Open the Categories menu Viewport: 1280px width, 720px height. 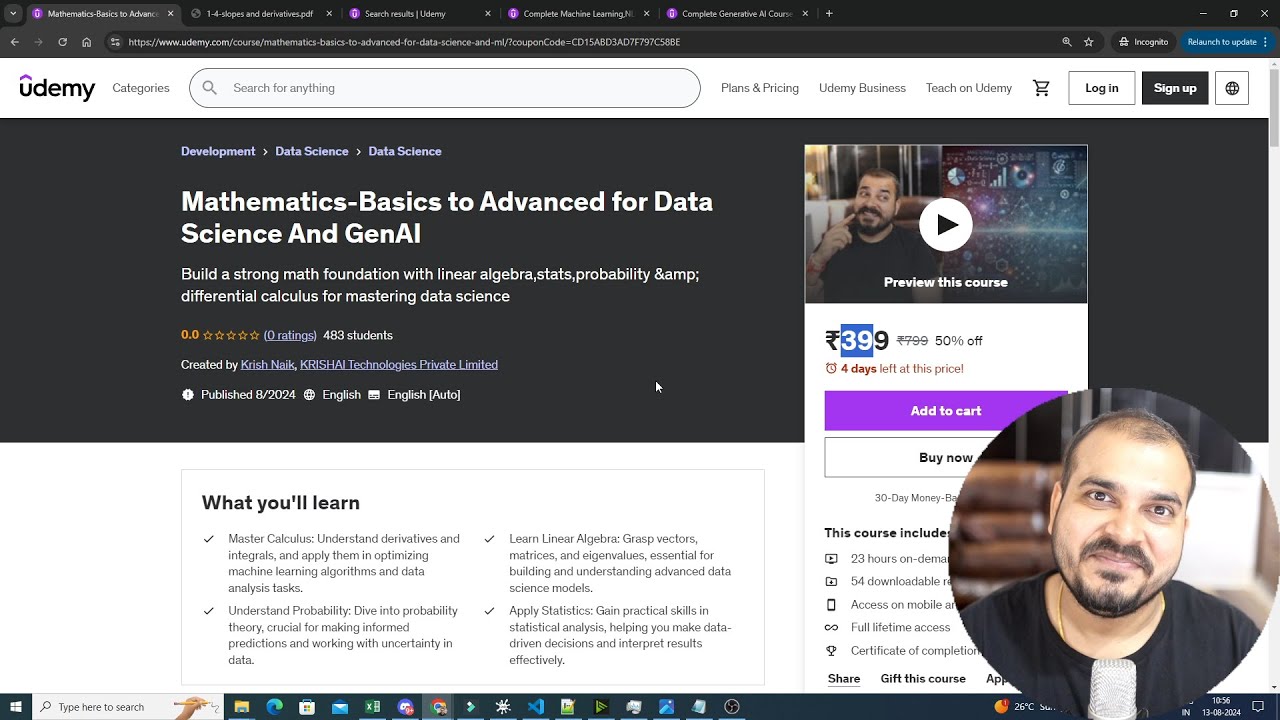pos(141,88)
